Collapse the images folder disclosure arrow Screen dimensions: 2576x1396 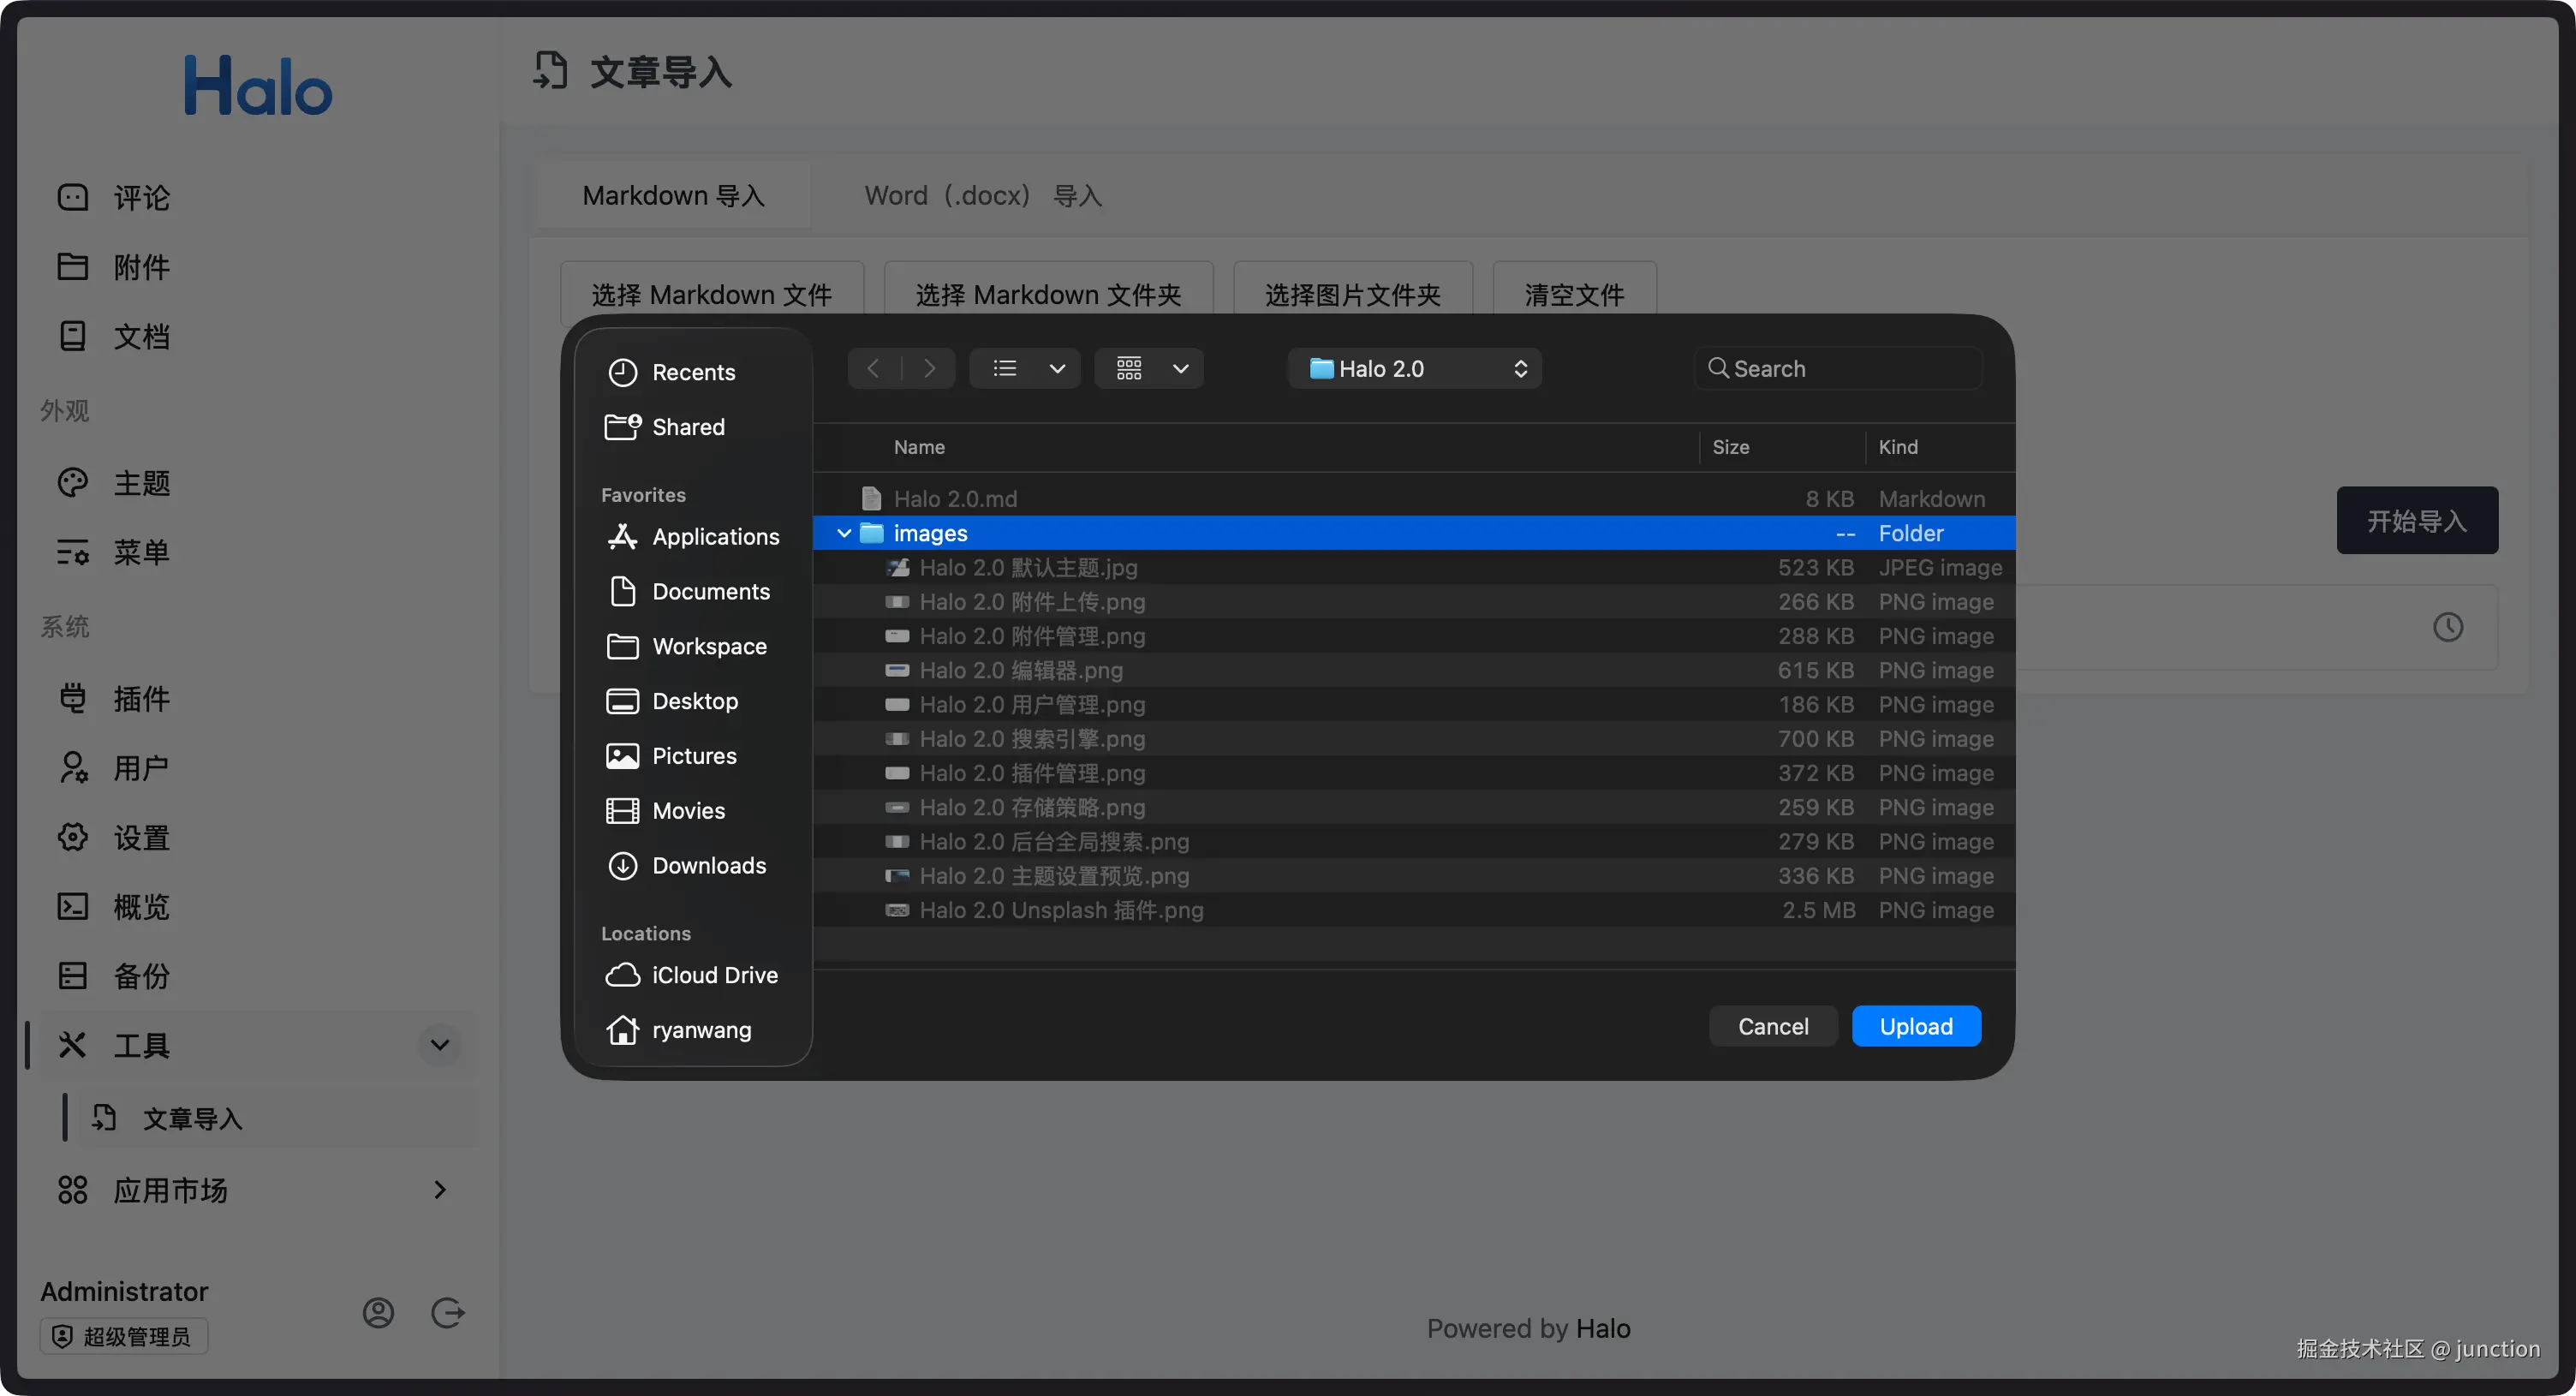coord(844,533)
